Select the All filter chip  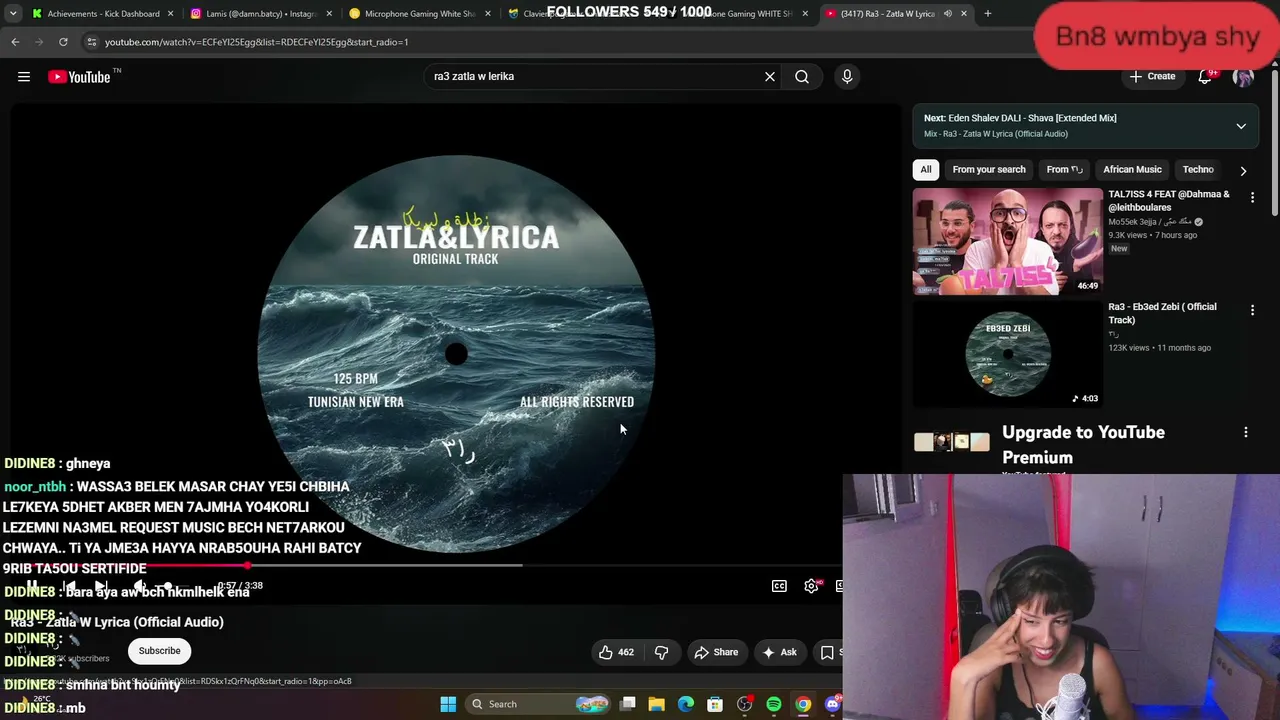pos(926,170)
